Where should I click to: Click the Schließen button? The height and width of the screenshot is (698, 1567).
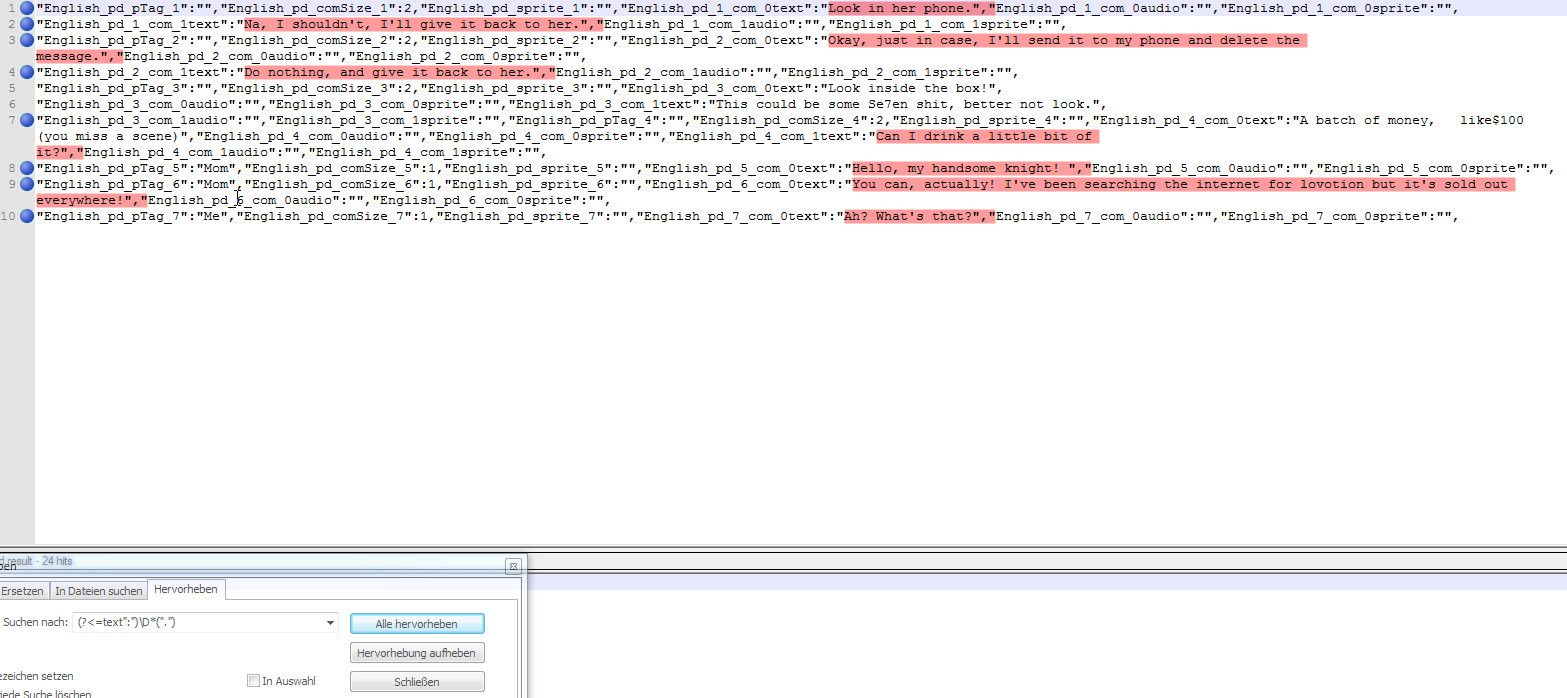click(417, 682)
